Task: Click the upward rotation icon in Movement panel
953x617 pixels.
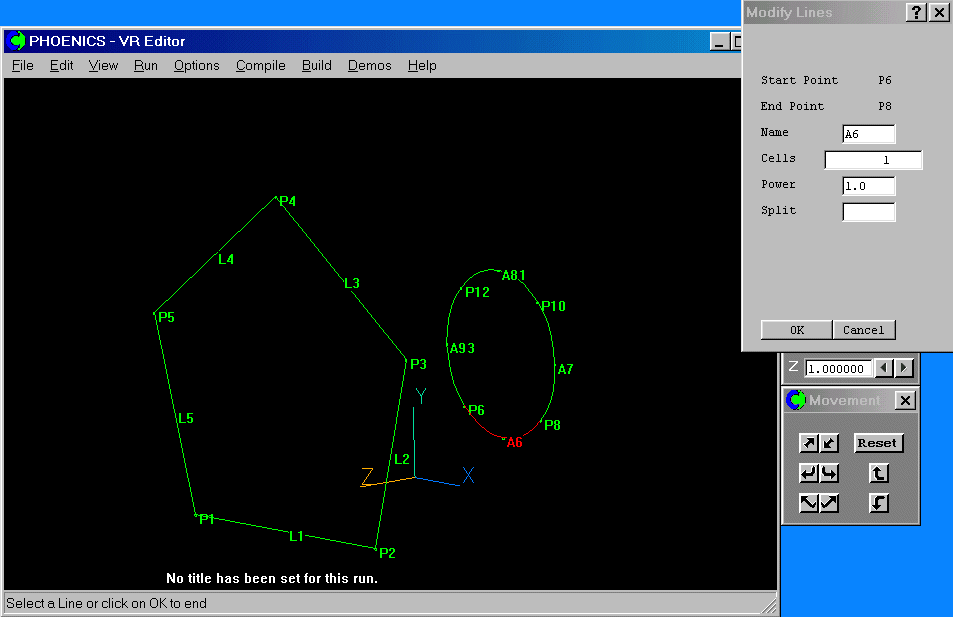Action: (878, 473)
